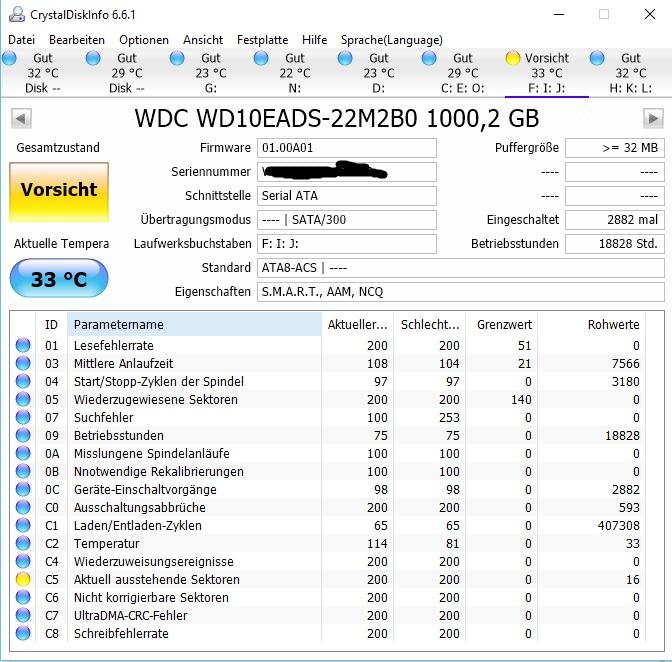Click the Laufwerksbuchstaben field F: I: J:

click(347, 244)
